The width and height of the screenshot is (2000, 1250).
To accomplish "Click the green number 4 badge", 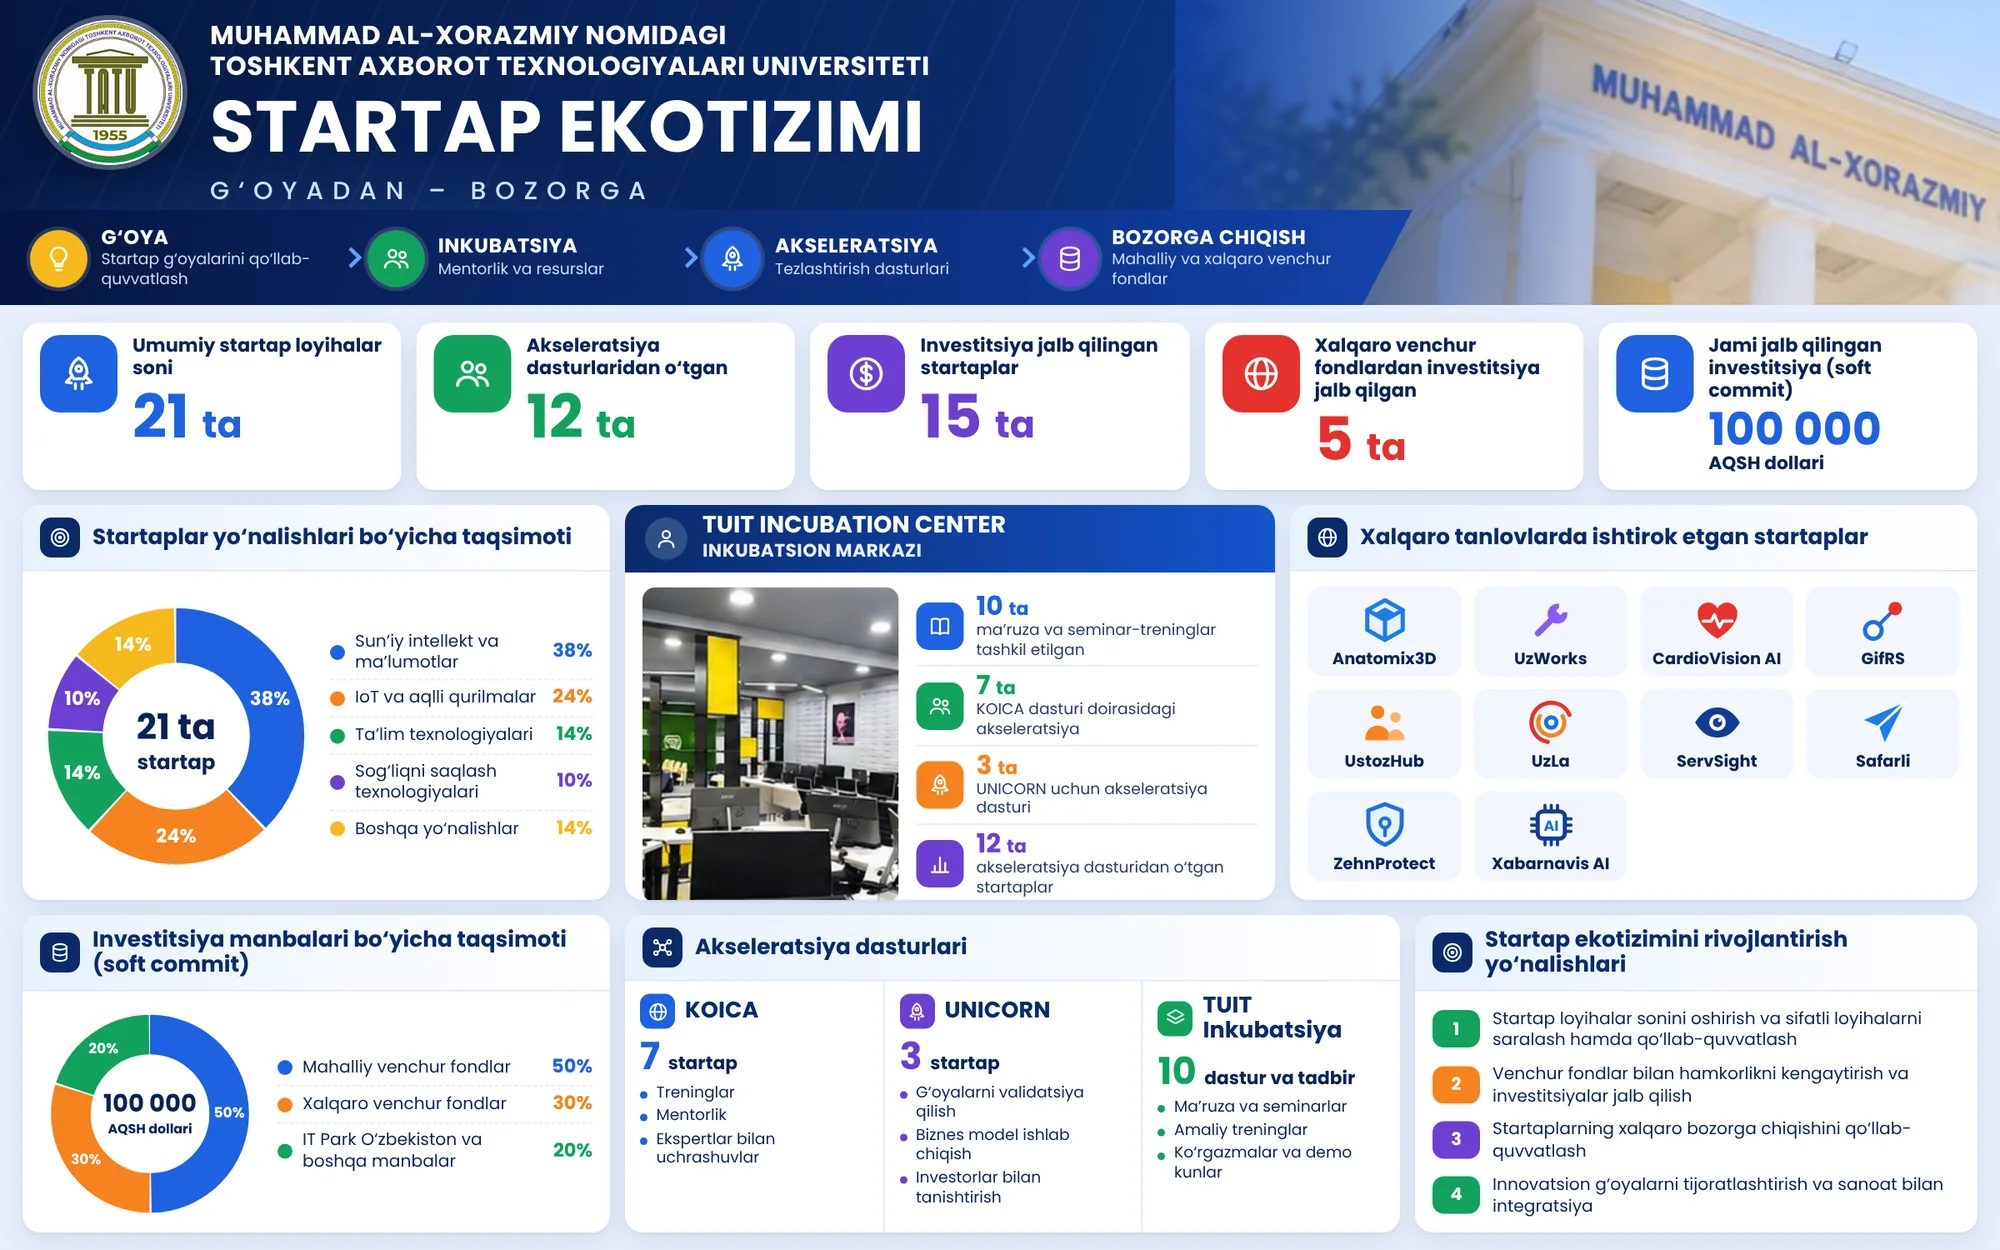I will (1455, 1194).
